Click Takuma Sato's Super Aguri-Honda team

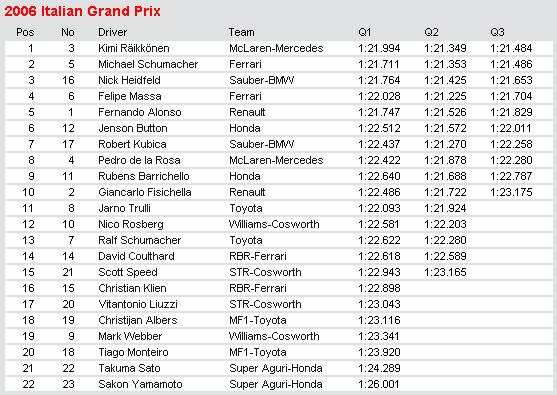pos(276,368)
